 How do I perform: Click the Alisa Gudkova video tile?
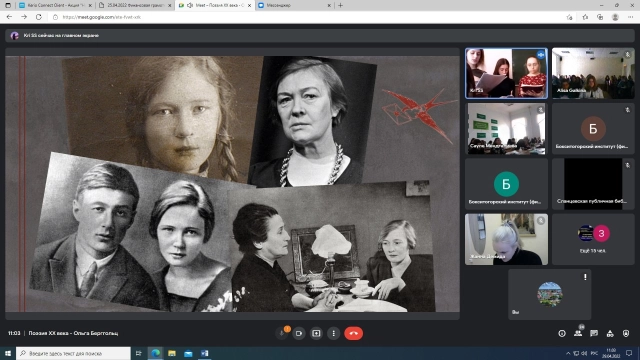[593, 73]
